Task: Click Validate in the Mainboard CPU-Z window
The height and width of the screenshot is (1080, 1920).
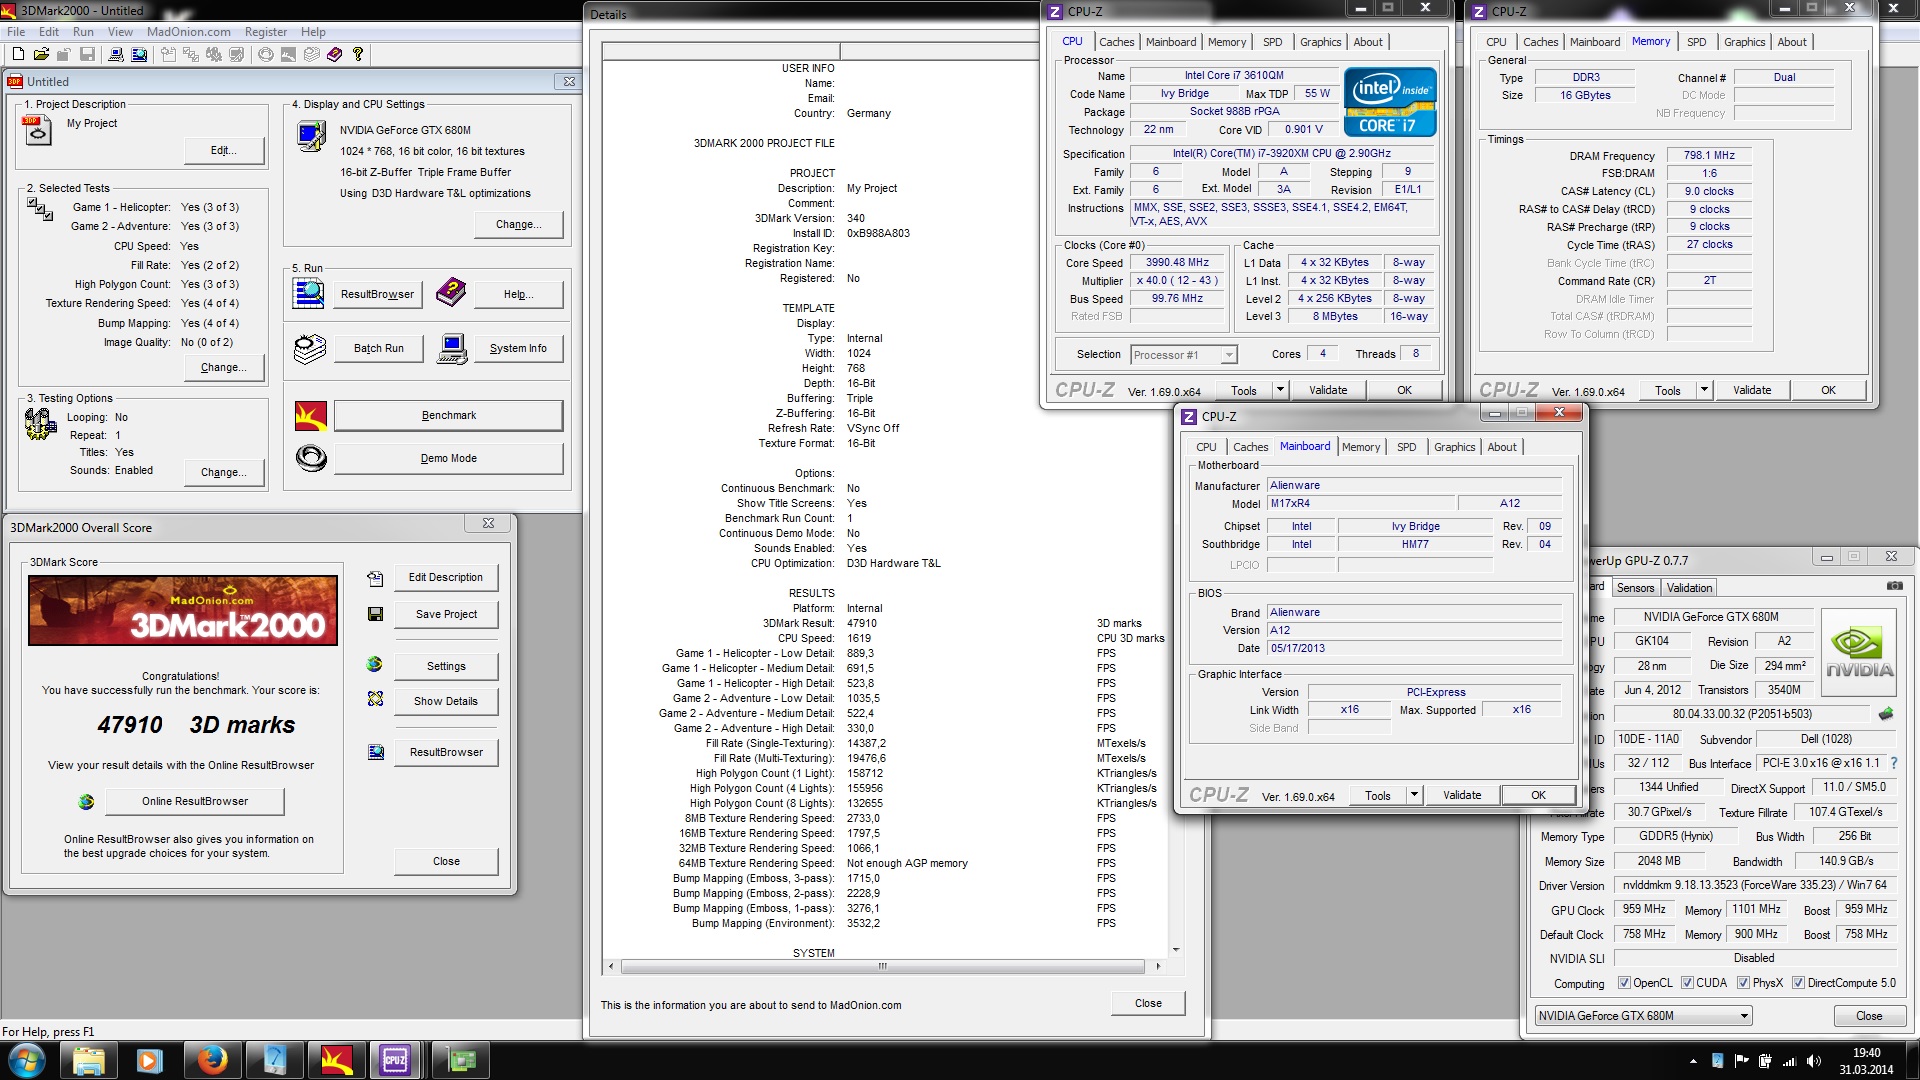Action: pos(1461,795)
